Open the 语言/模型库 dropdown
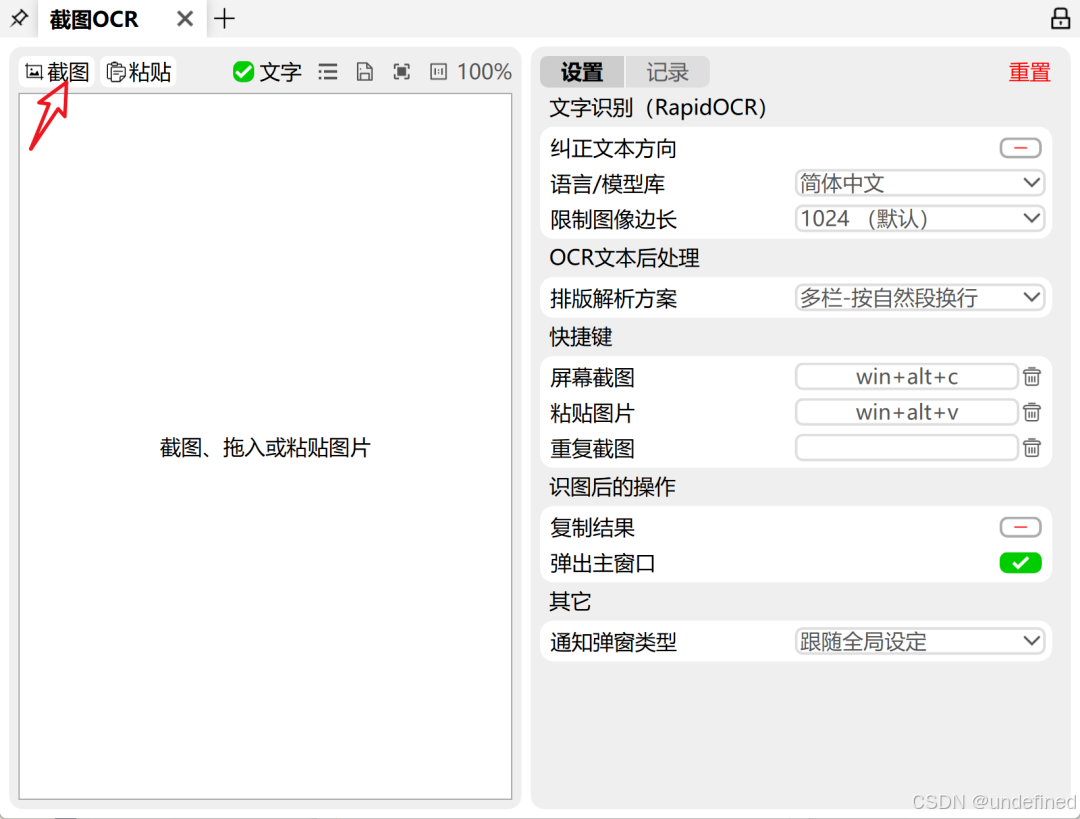This screenshot has width=1080, height=819. pos(919,182)
